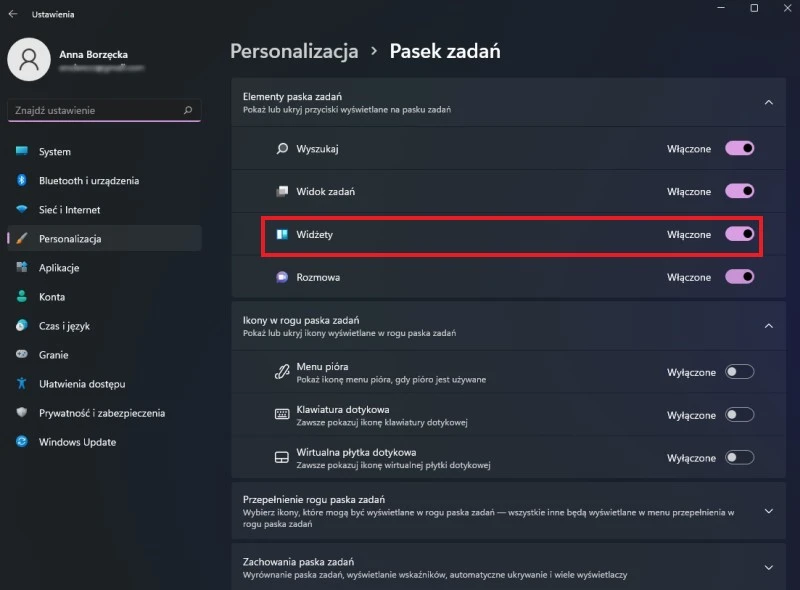Image resolution: width=800 pixels, height=590 pixels.
Task: Select Prywatność i zabezpieczenia in the sidebar
Action: click(x=101, y=413)
